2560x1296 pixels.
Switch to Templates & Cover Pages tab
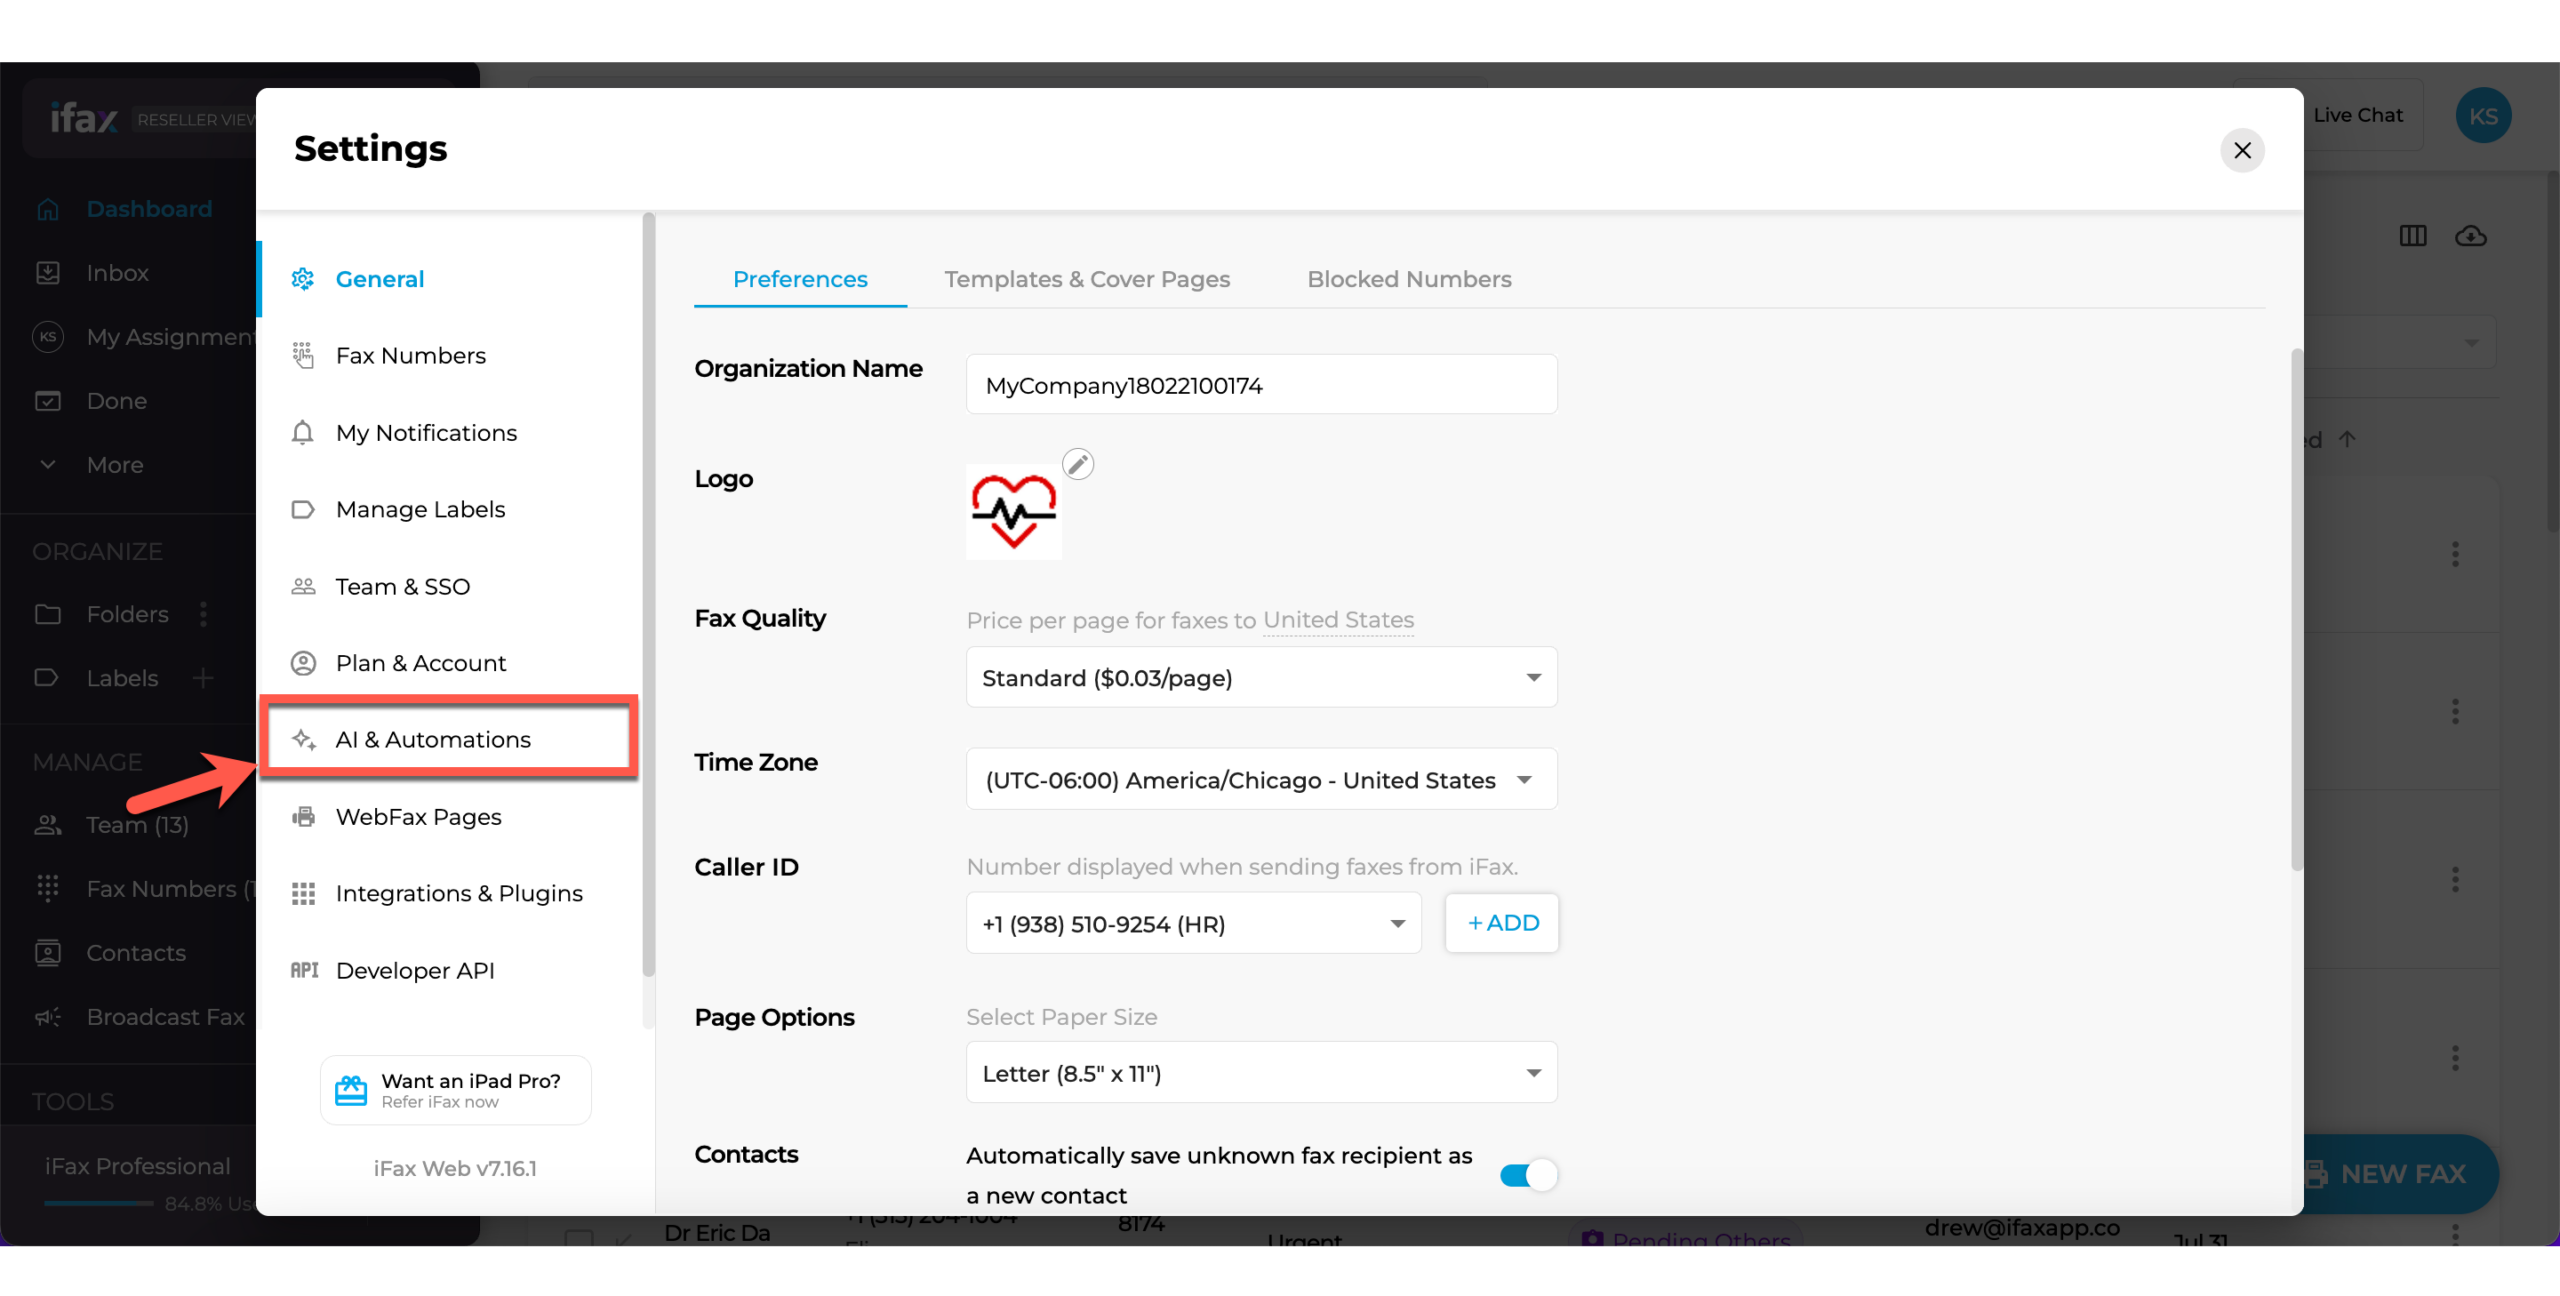(1087, 279)
